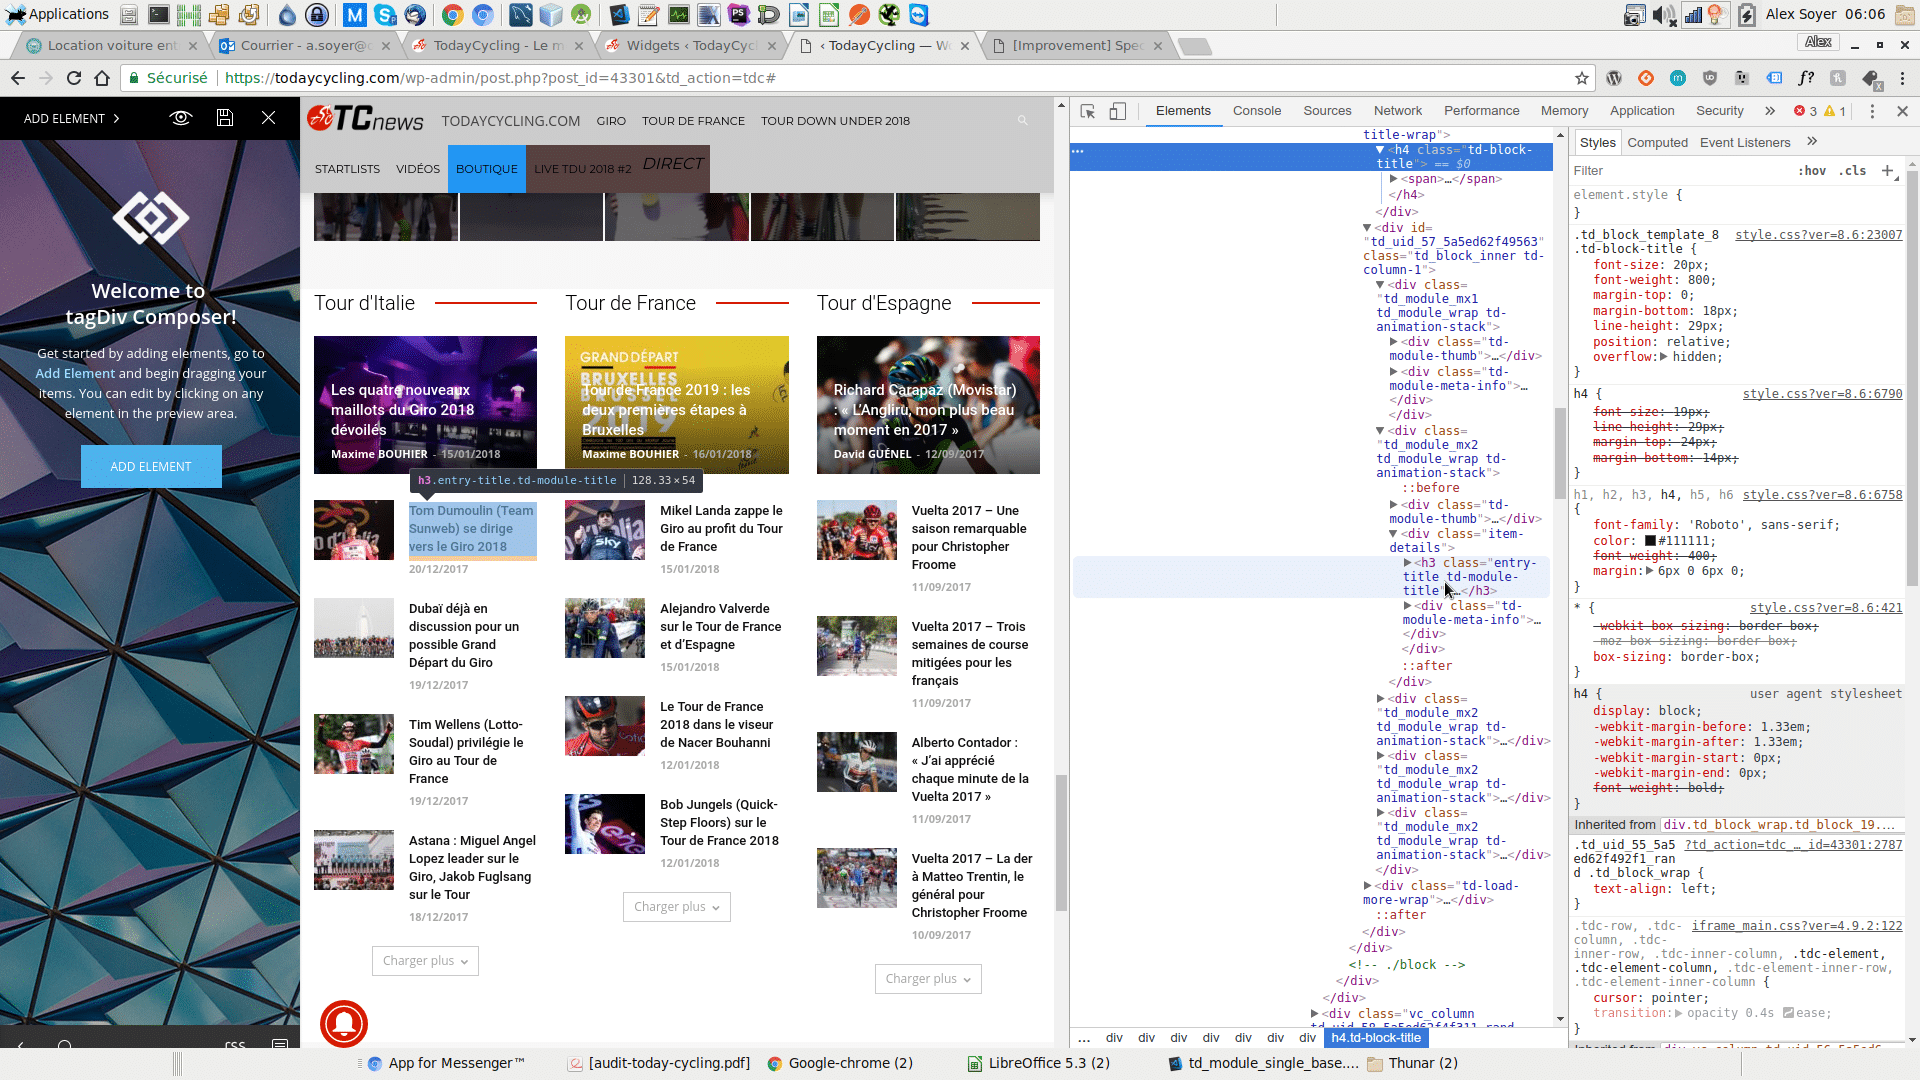Open the search icon in the TC news header
Image resolution: width=1920 pixels, height=1080 pixels.
pyautogui.click(x=1022, y=121)
